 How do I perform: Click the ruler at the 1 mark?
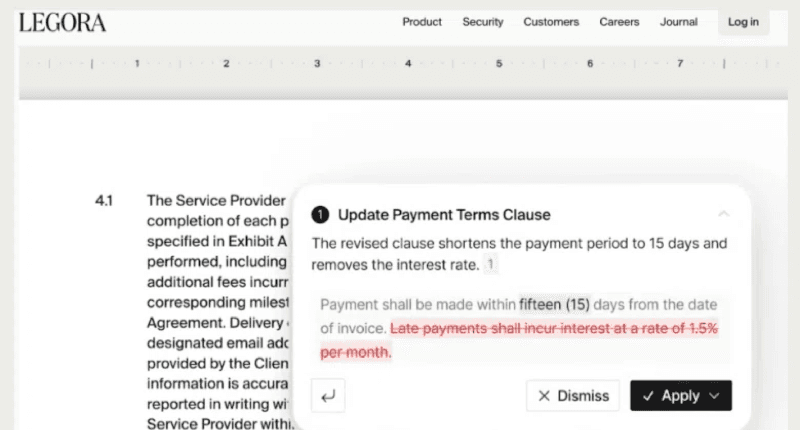pos(137,63)
